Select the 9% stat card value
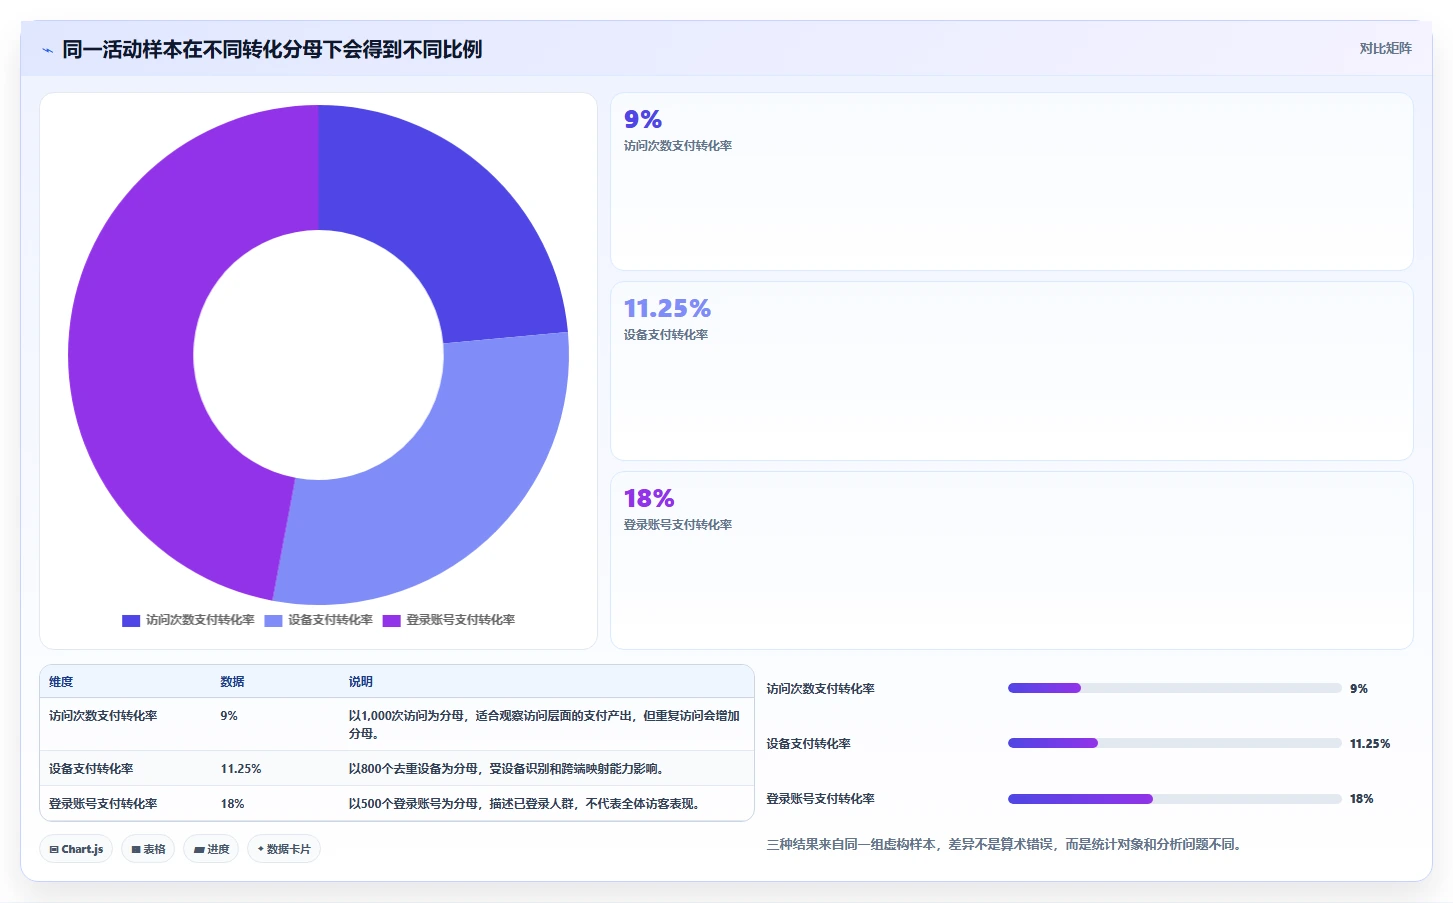 (643, 119)
